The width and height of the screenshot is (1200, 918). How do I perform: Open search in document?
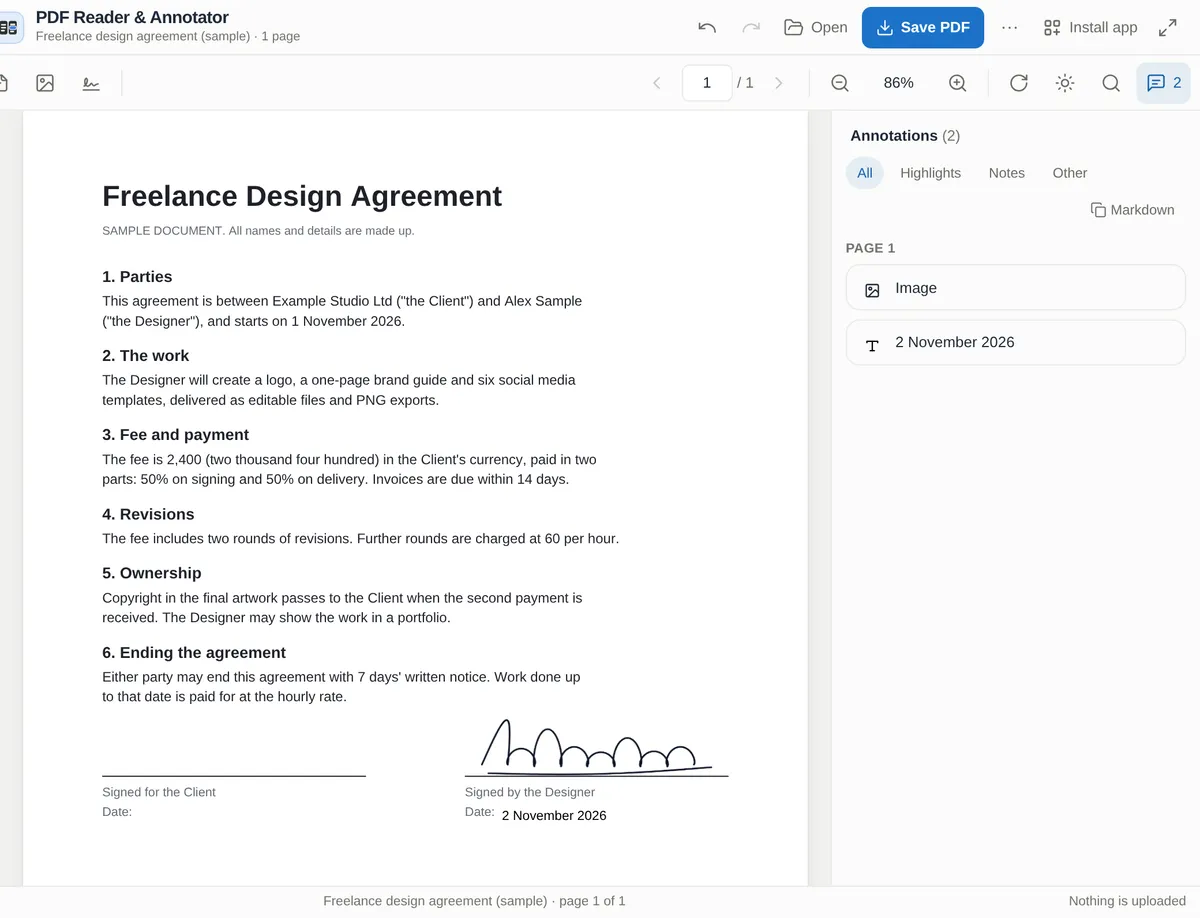pos(1111,83)
